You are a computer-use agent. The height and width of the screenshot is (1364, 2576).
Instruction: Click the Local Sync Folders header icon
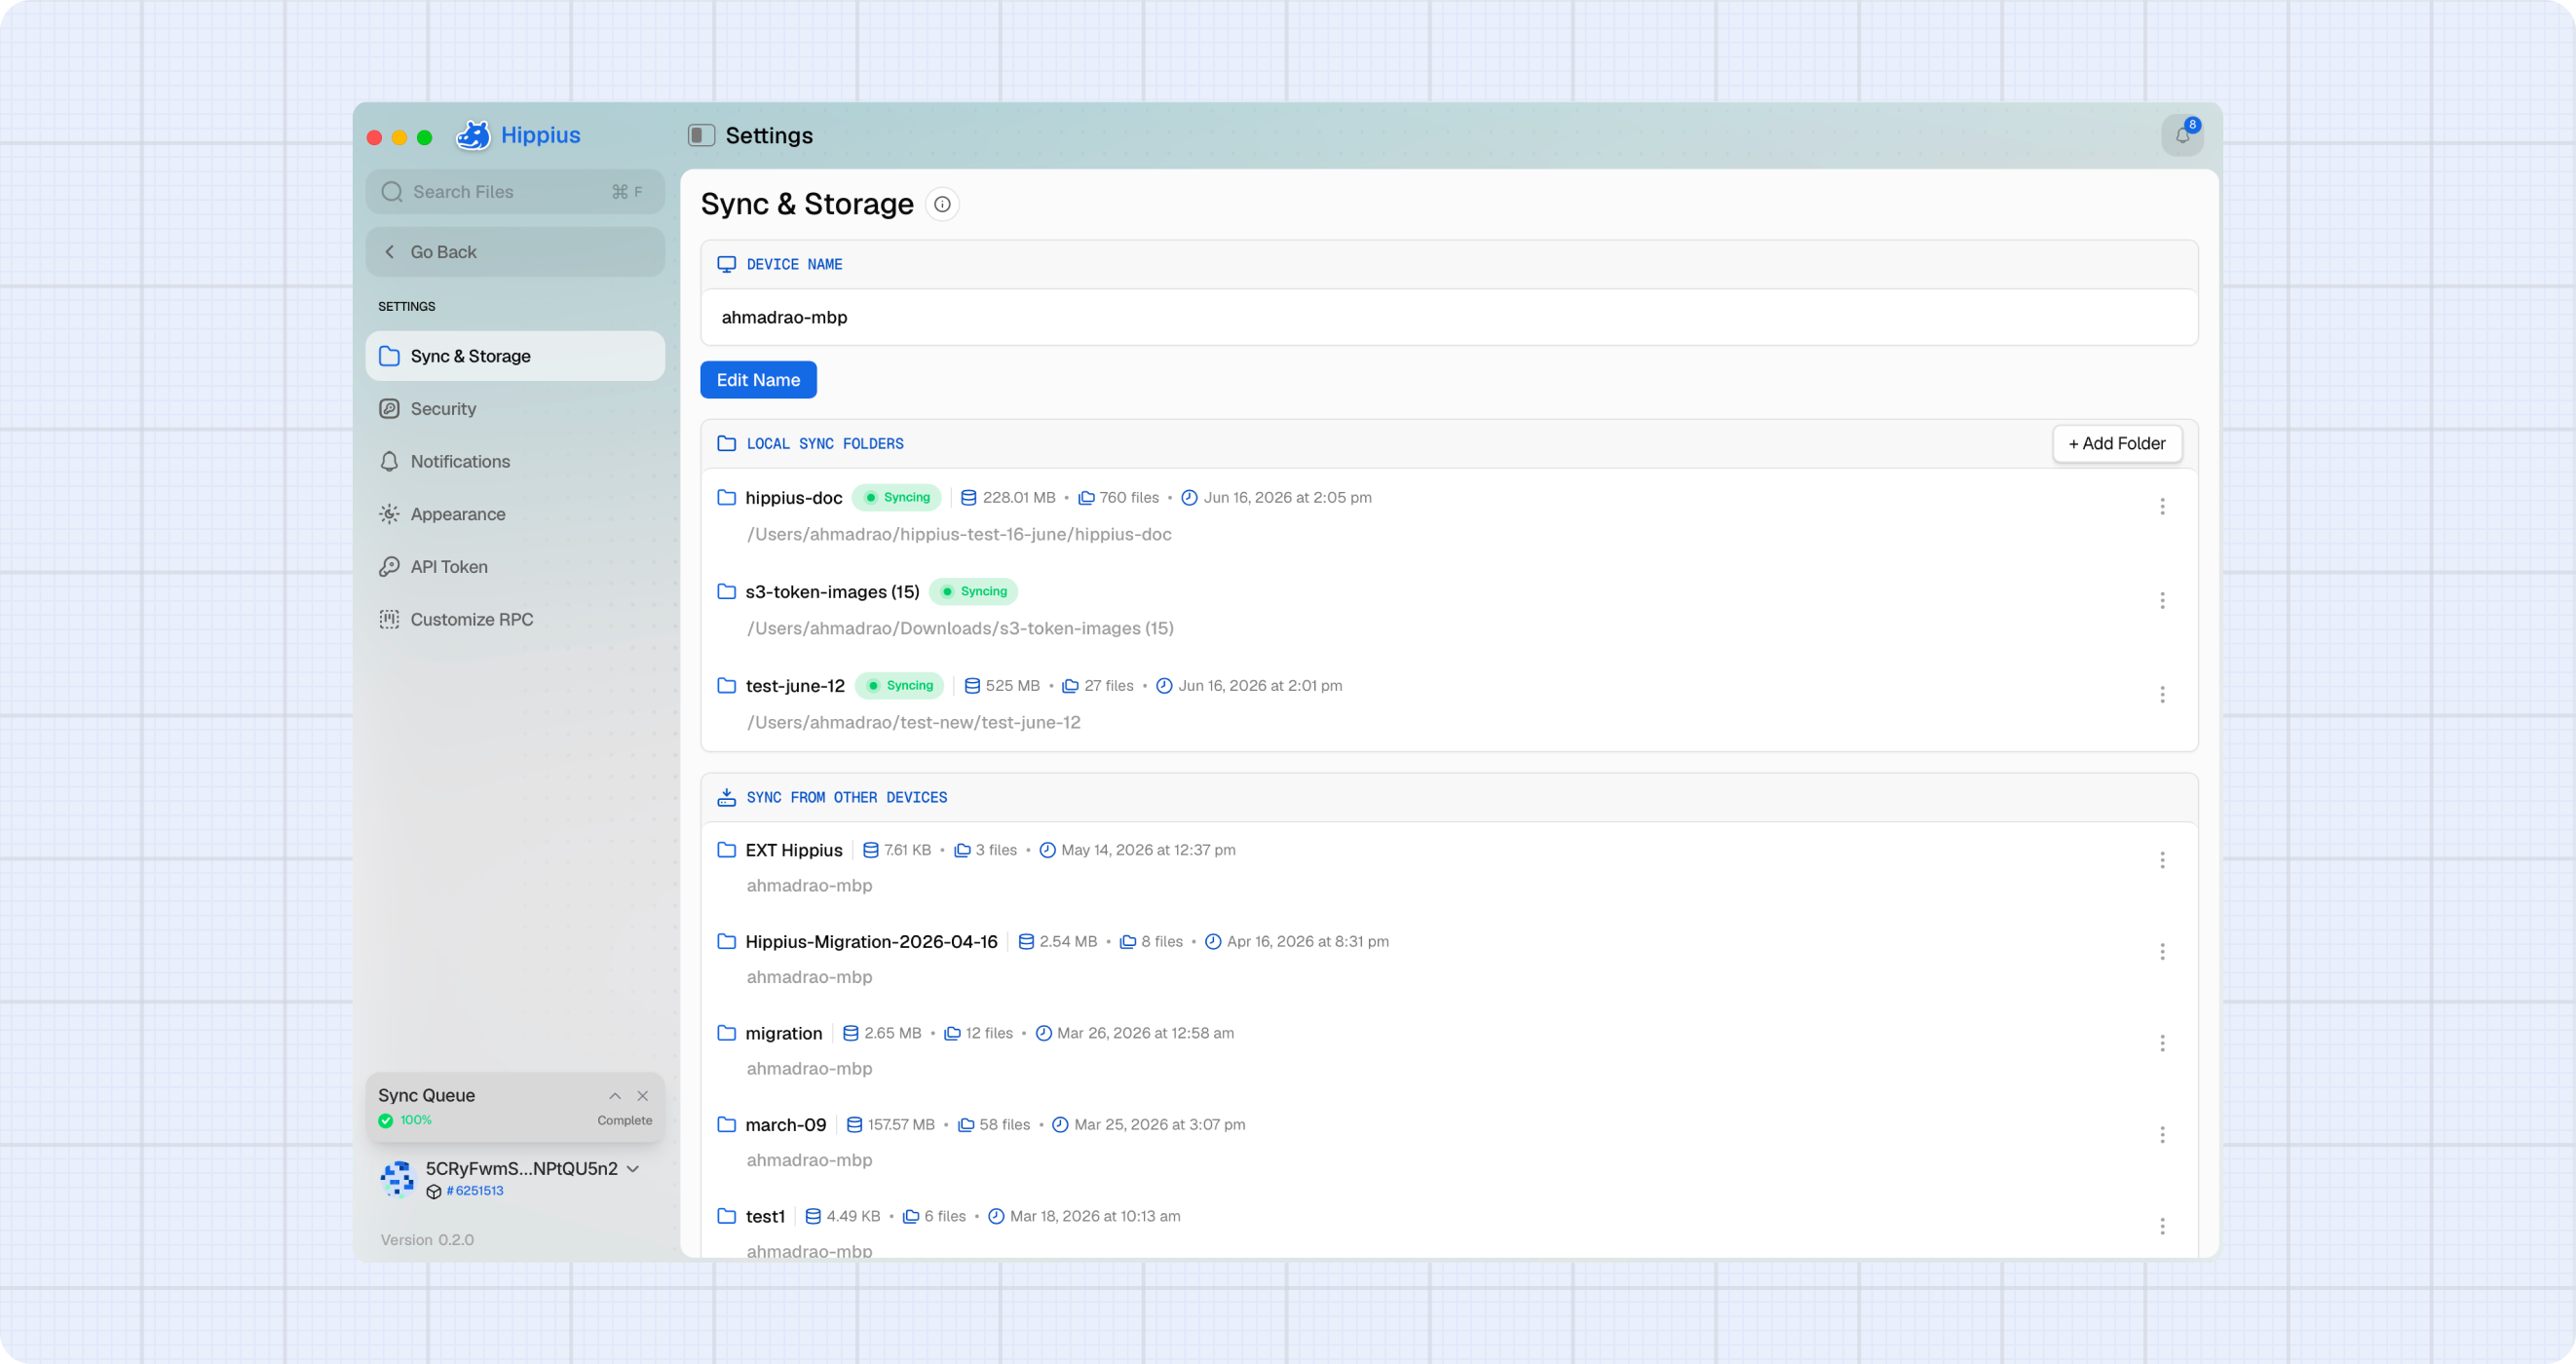[727, 443]
